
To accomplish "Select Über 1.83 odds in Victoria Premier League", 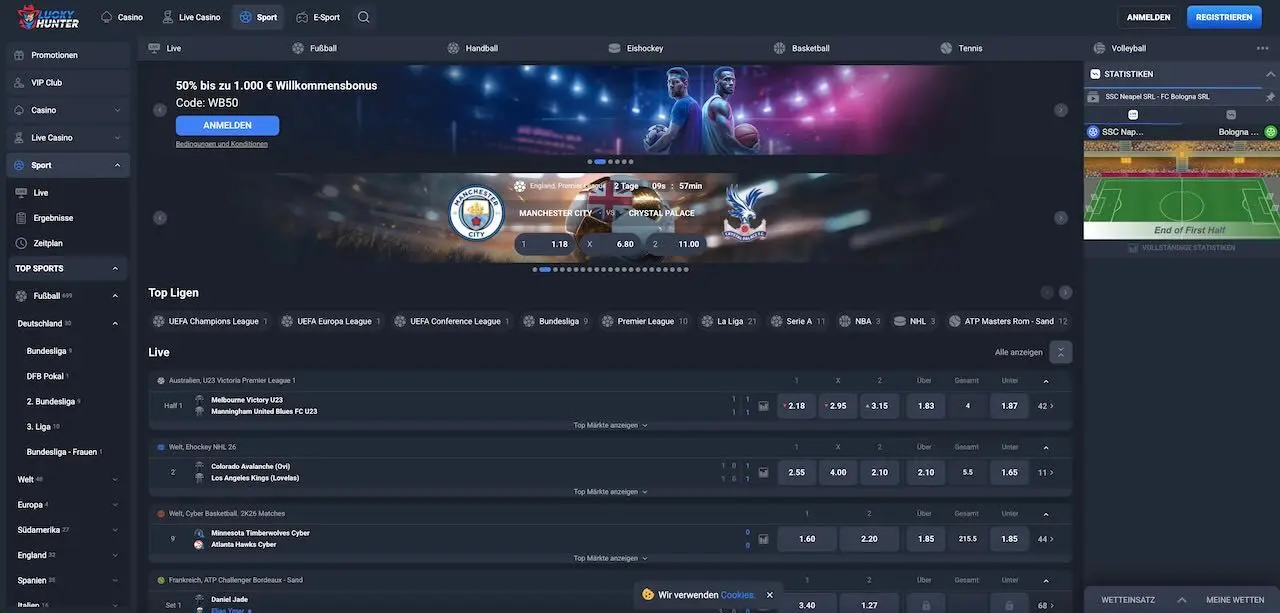I will pyautogui.click(x=926, y=406).
